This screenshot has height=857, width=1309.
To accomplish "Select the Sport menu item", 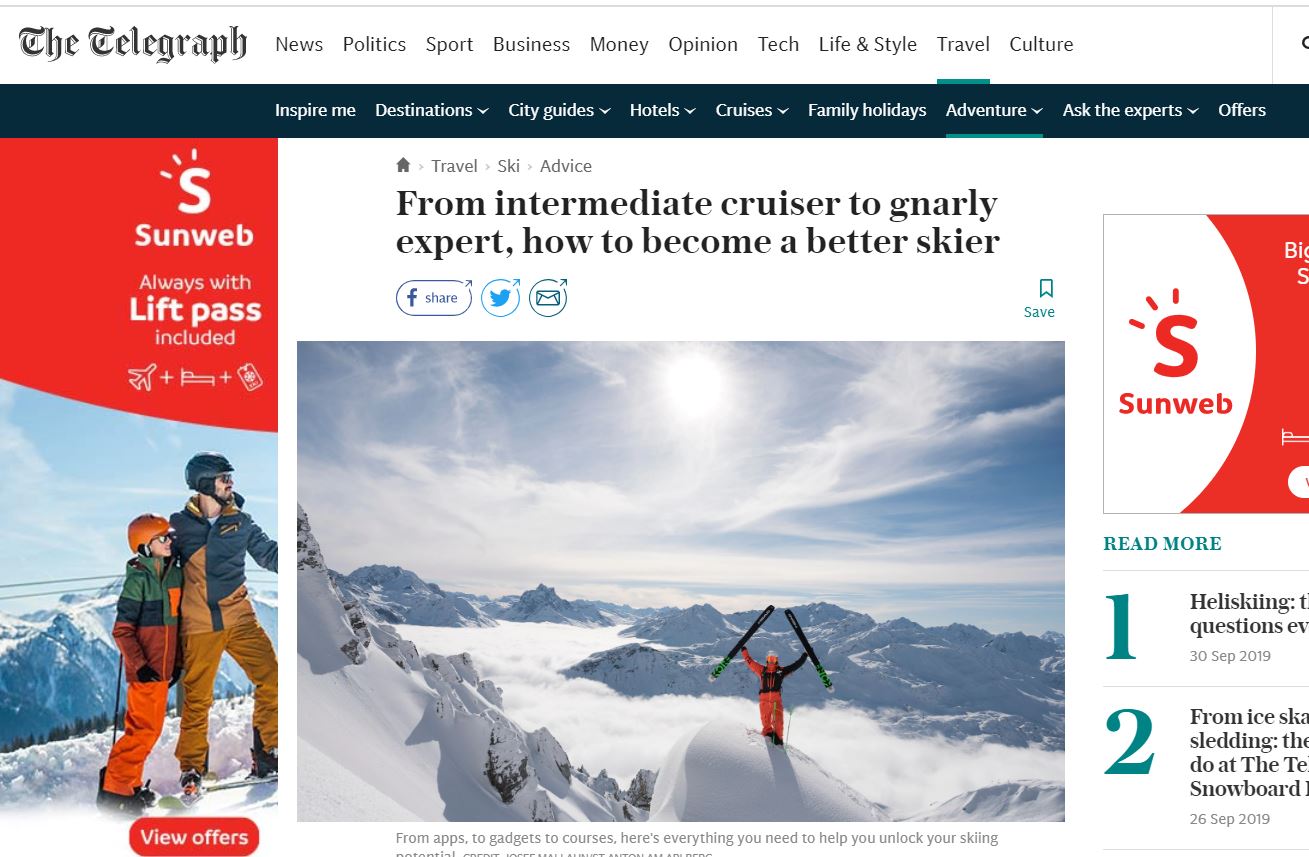I will [449, 44].
